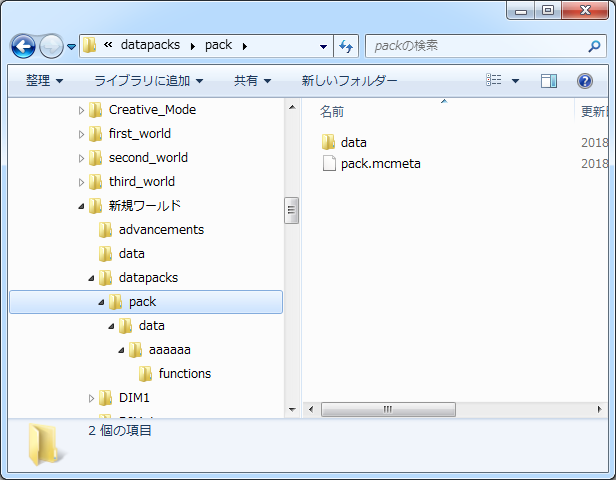Click the 新しいフォルダー button

(x=349, y=81)
